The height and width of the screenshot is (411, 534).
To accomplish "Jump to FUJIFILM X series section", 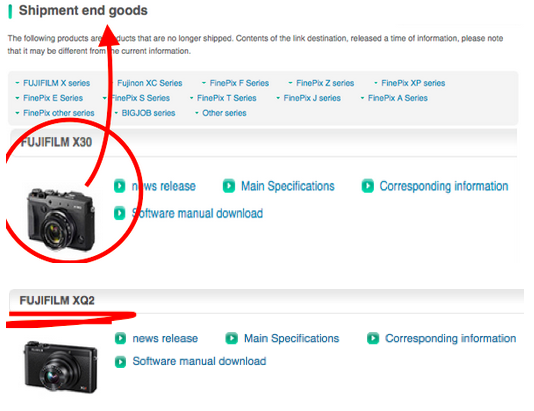I will tap(57, 83).
